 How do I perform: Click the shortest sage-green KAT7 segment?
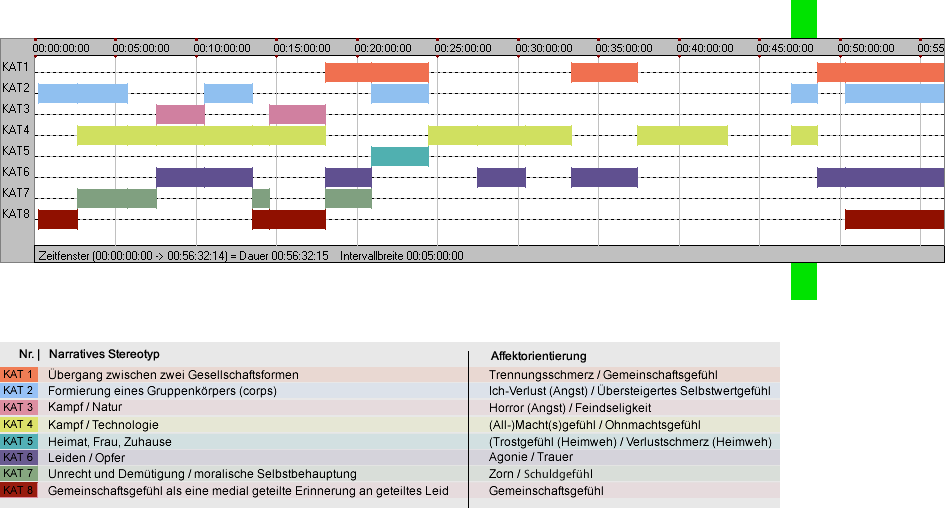[261, 198]
